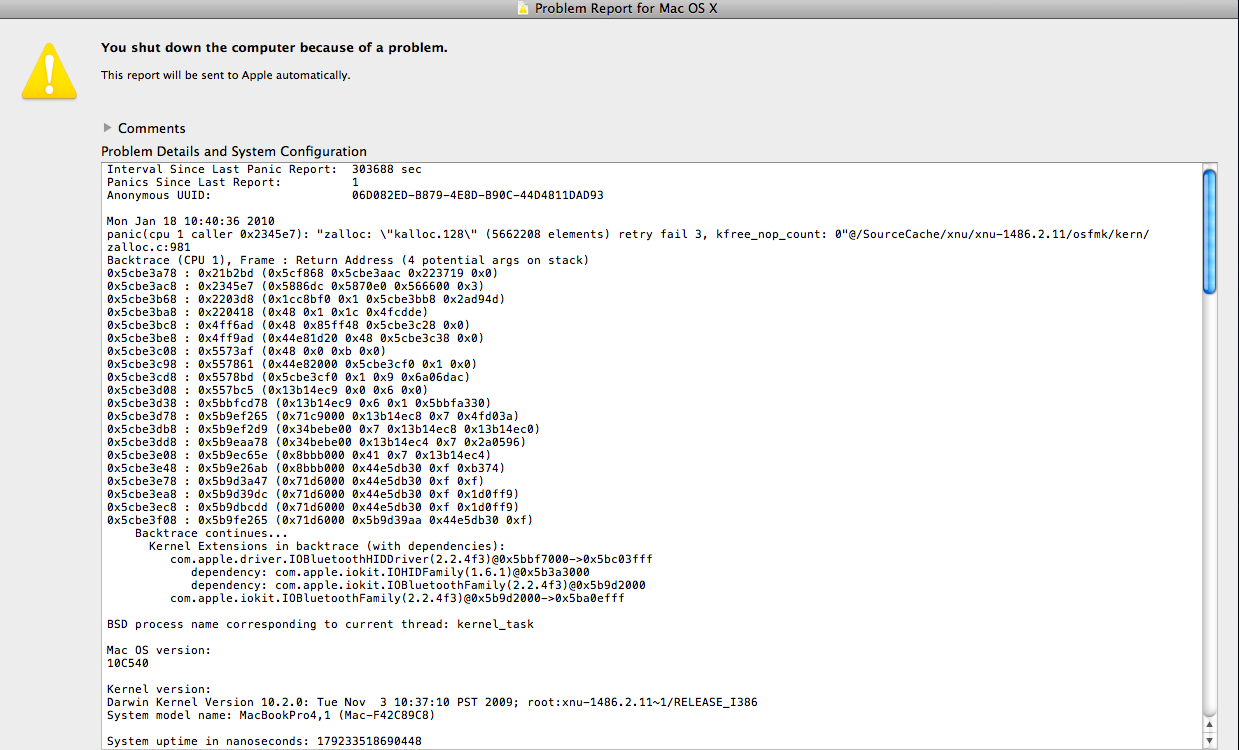Click the "Interval Since Last Panic Report" line
This screenshot has height=750, width=1239.
[264, 170]
